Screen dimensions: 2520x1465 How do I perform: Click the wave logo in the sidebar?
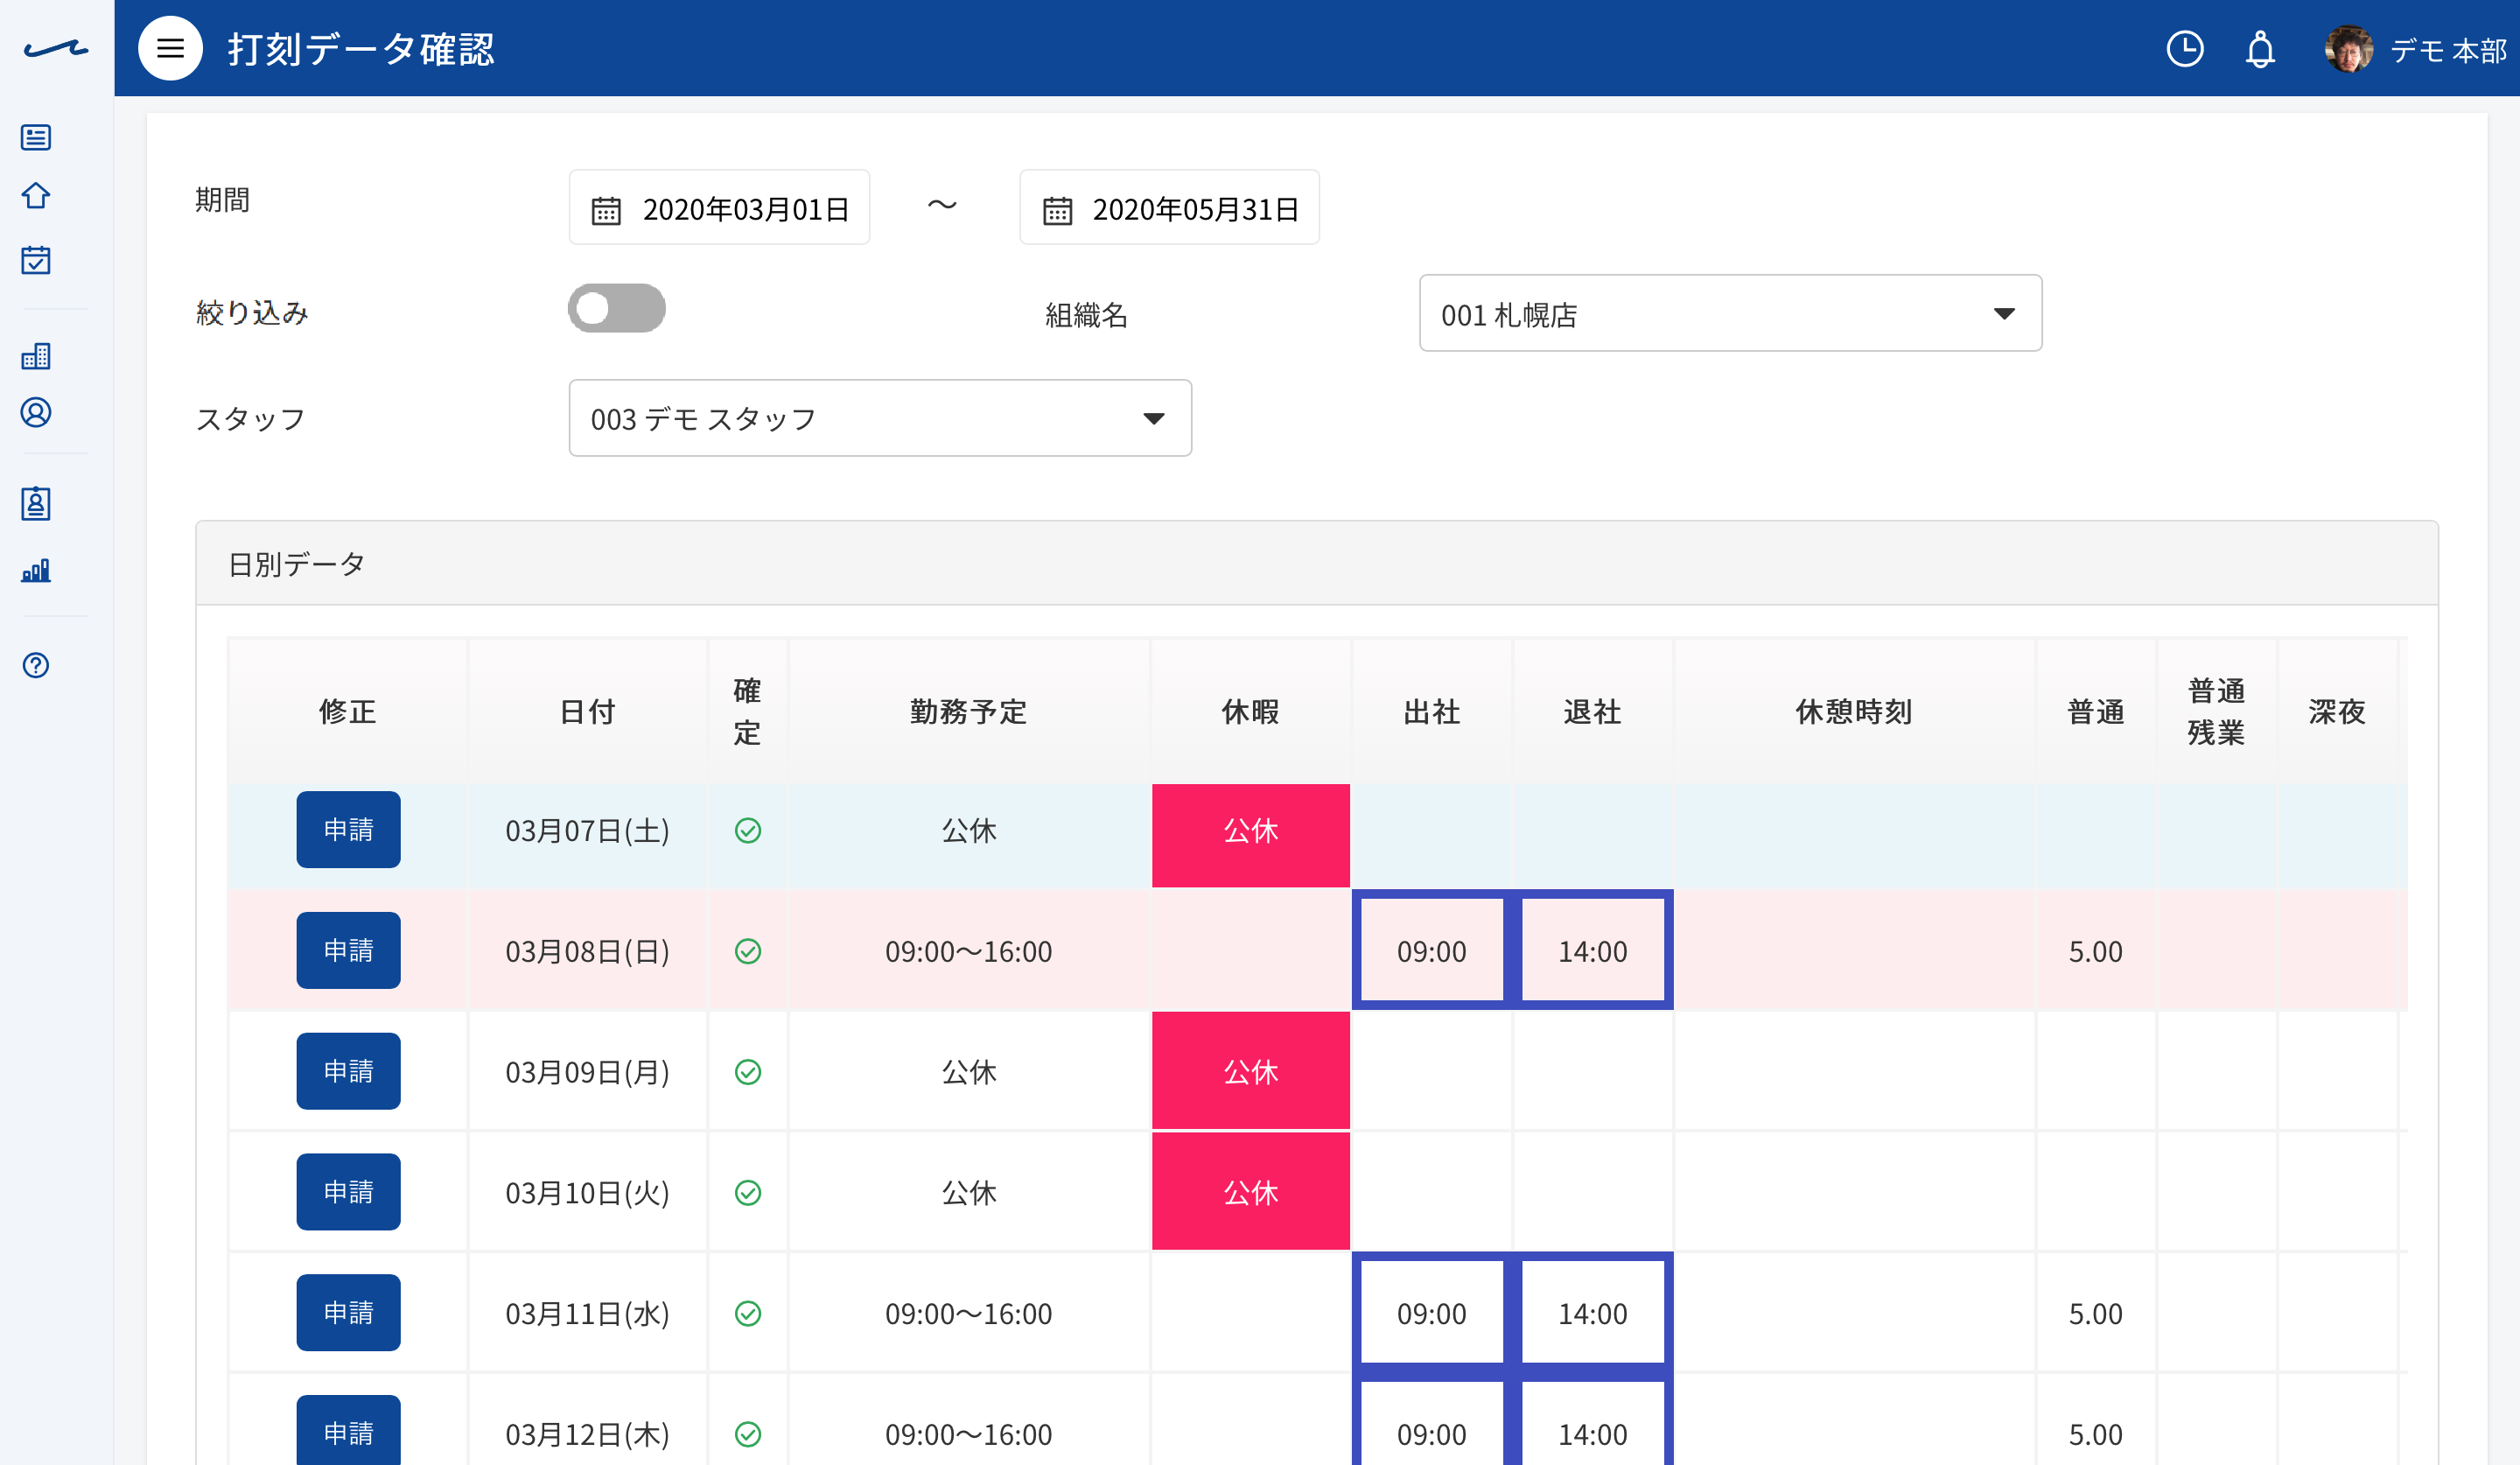(x=56, y=48)
